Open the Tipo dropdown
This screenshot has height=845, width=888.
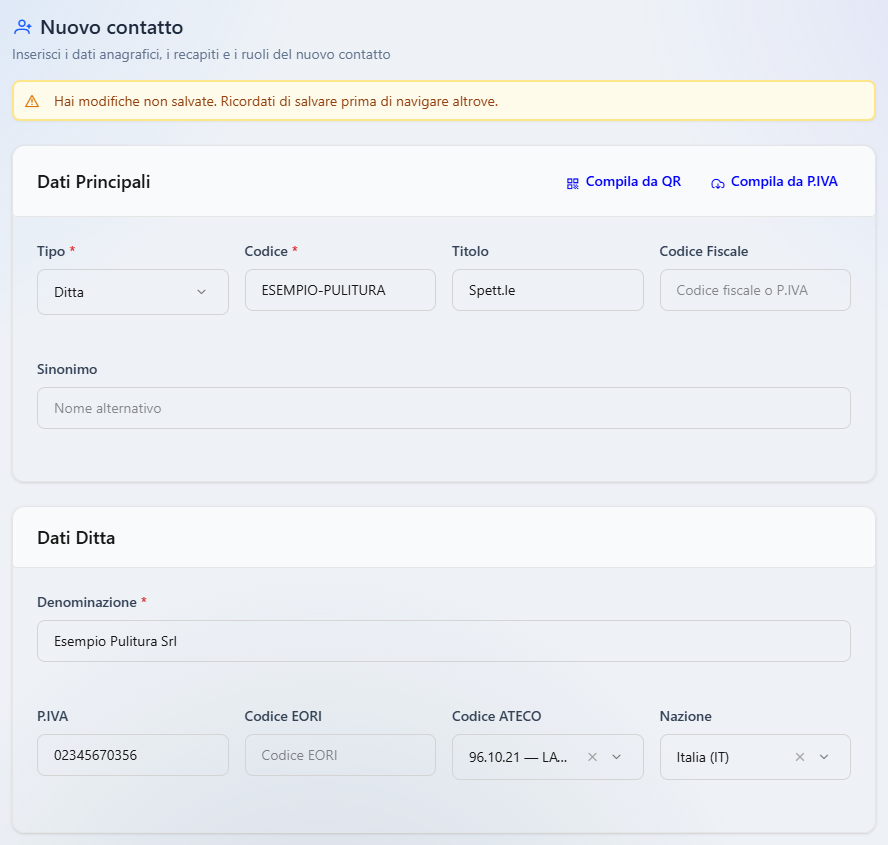pos(133,292)
